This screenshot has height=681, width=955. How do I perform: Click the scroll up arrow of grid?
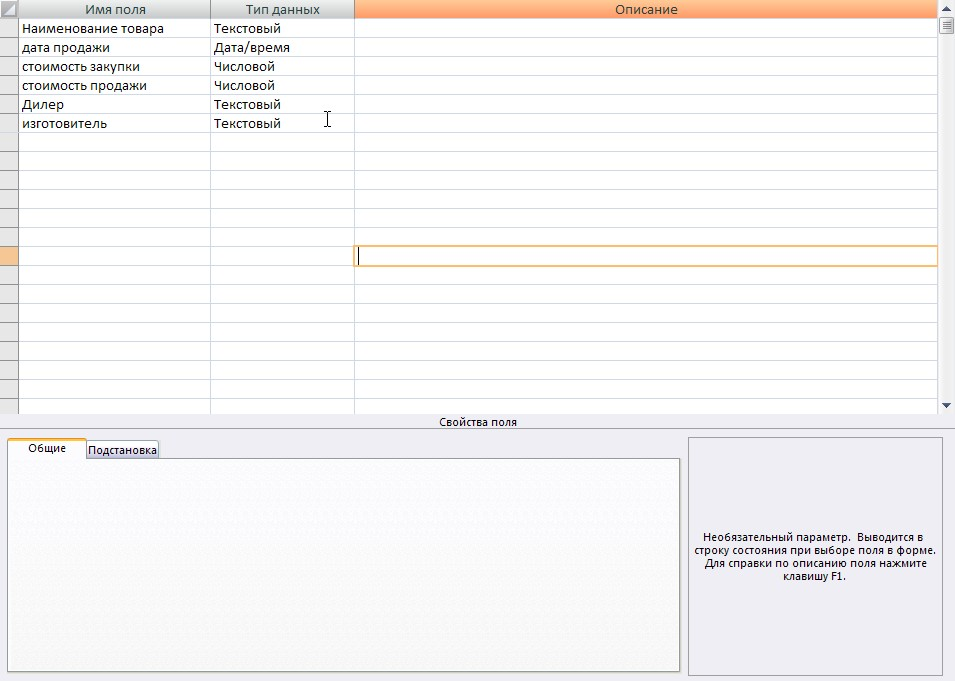tap(946, 8)
